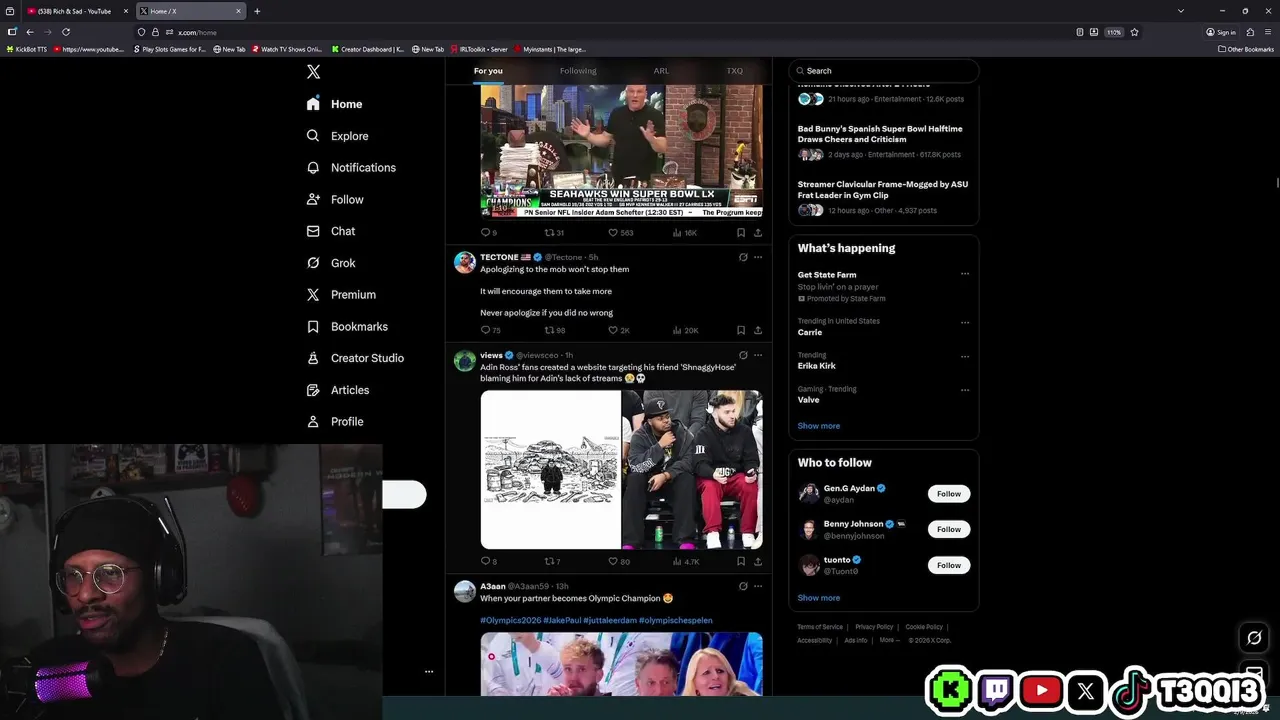
Task: Click the Profile icon in sidebar
Action: point(313,422)
